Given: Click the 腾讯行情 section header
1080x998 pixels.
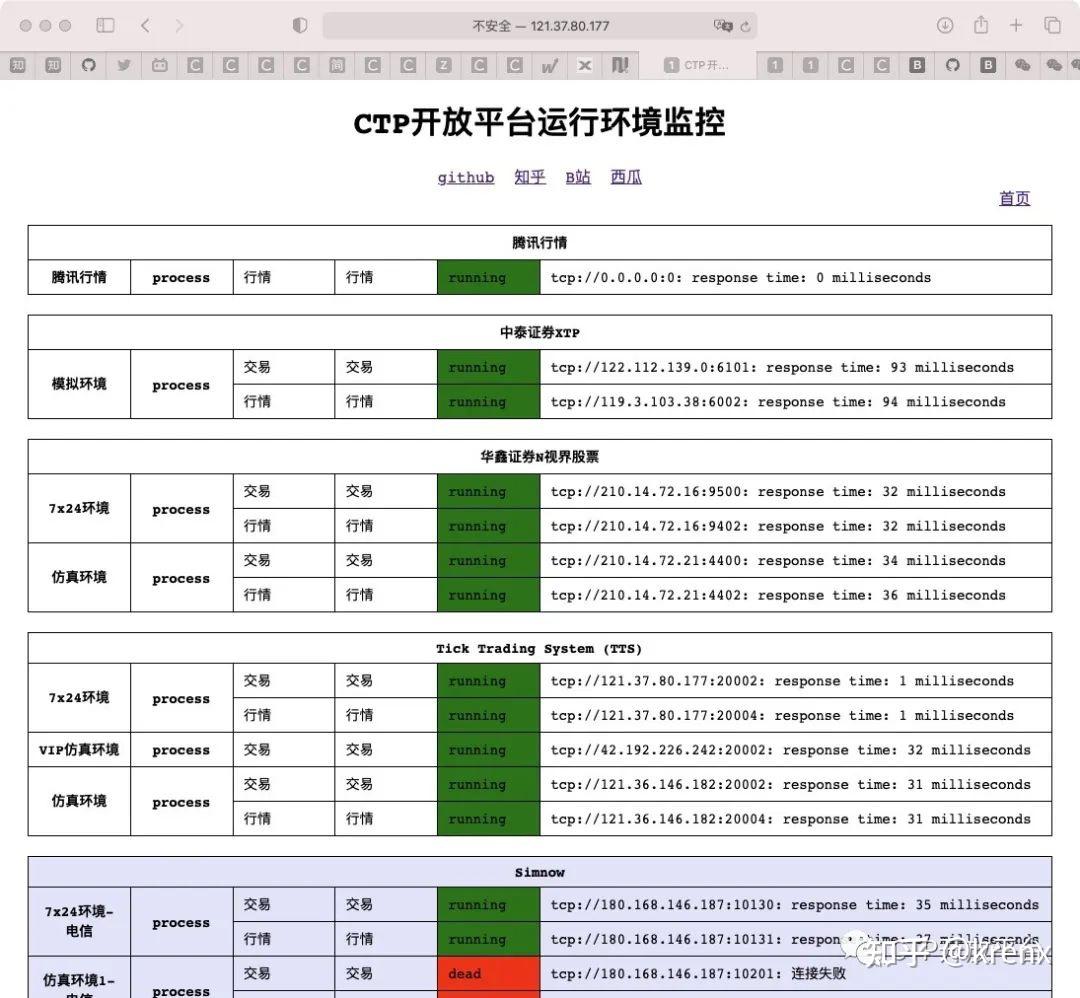Looking at the screenshot, I should pos(539,242).
